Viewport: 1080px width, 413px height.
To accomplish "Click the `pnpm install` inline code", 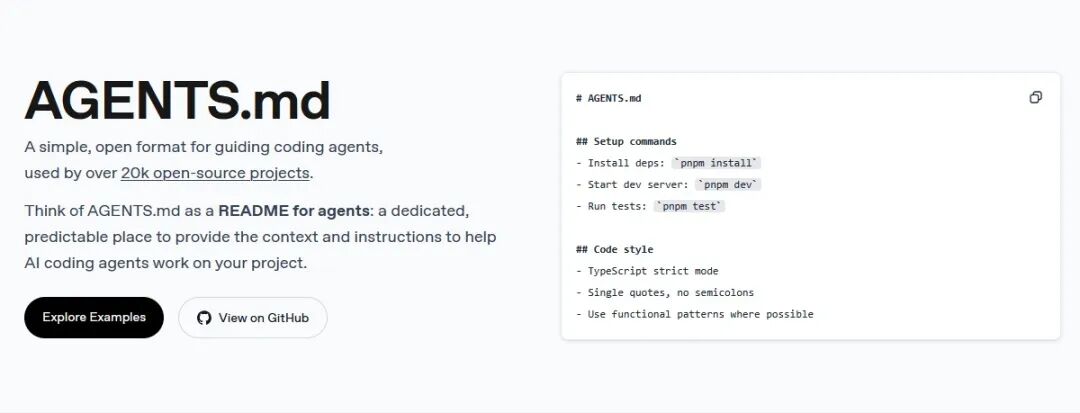I will (x=716, y=163).
